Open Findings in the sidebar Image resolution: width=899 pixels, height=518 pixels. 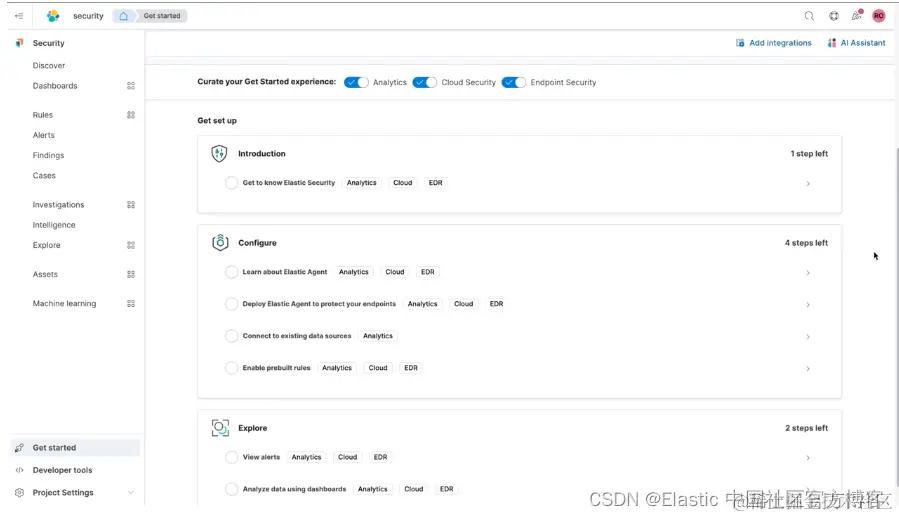tap(48, 155)
